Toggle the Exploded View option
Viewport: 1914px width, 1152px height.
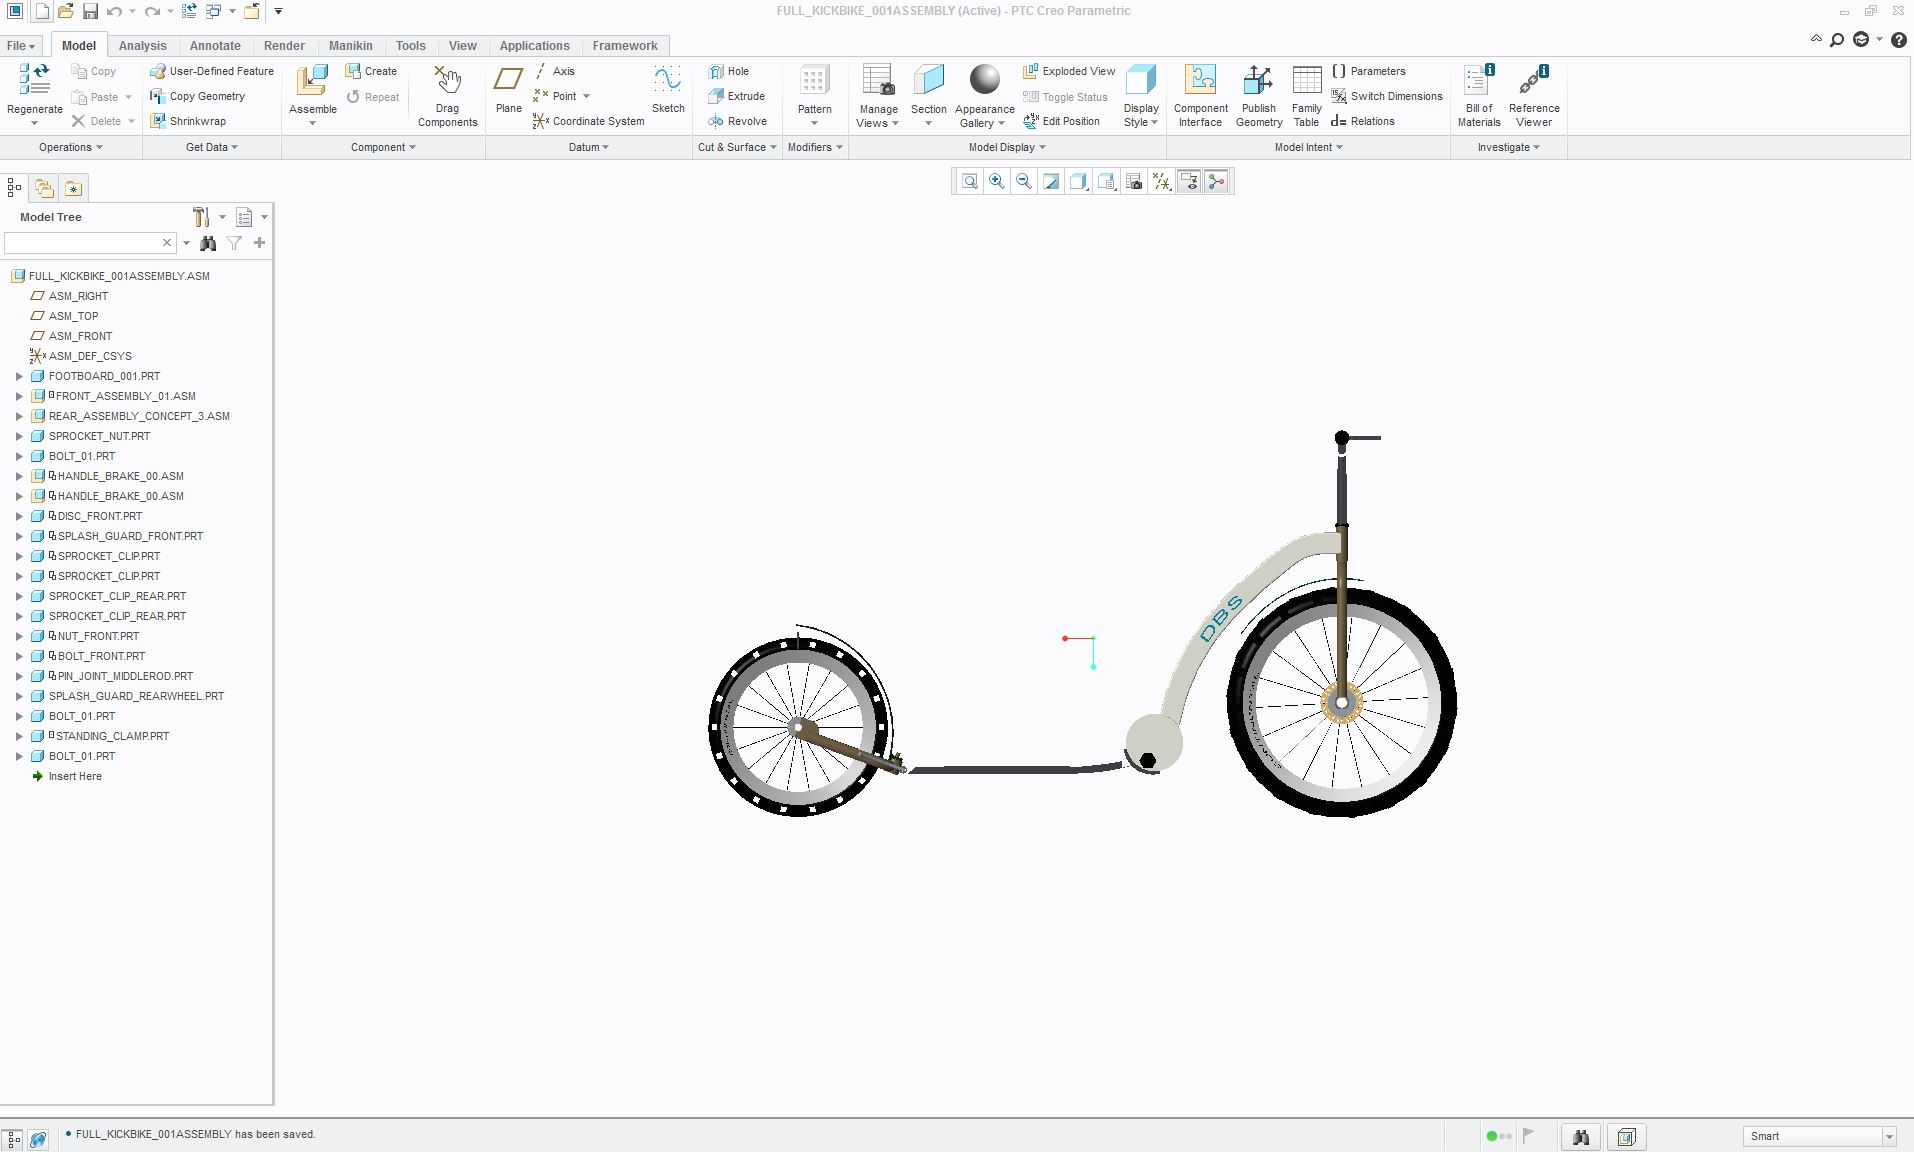(1068, 71)
